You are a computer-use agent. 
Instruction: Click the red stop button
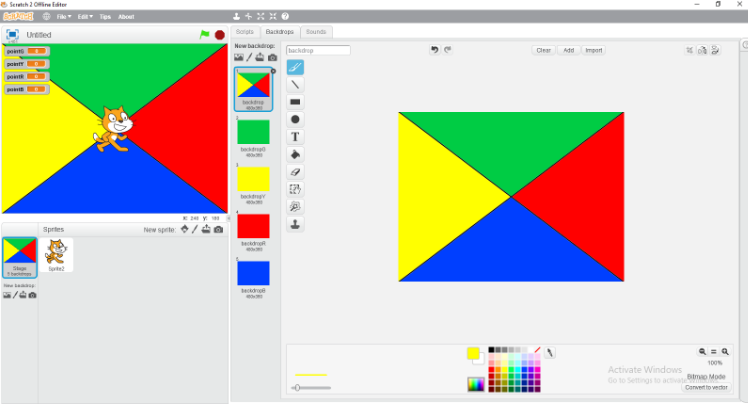coord(219,35)
